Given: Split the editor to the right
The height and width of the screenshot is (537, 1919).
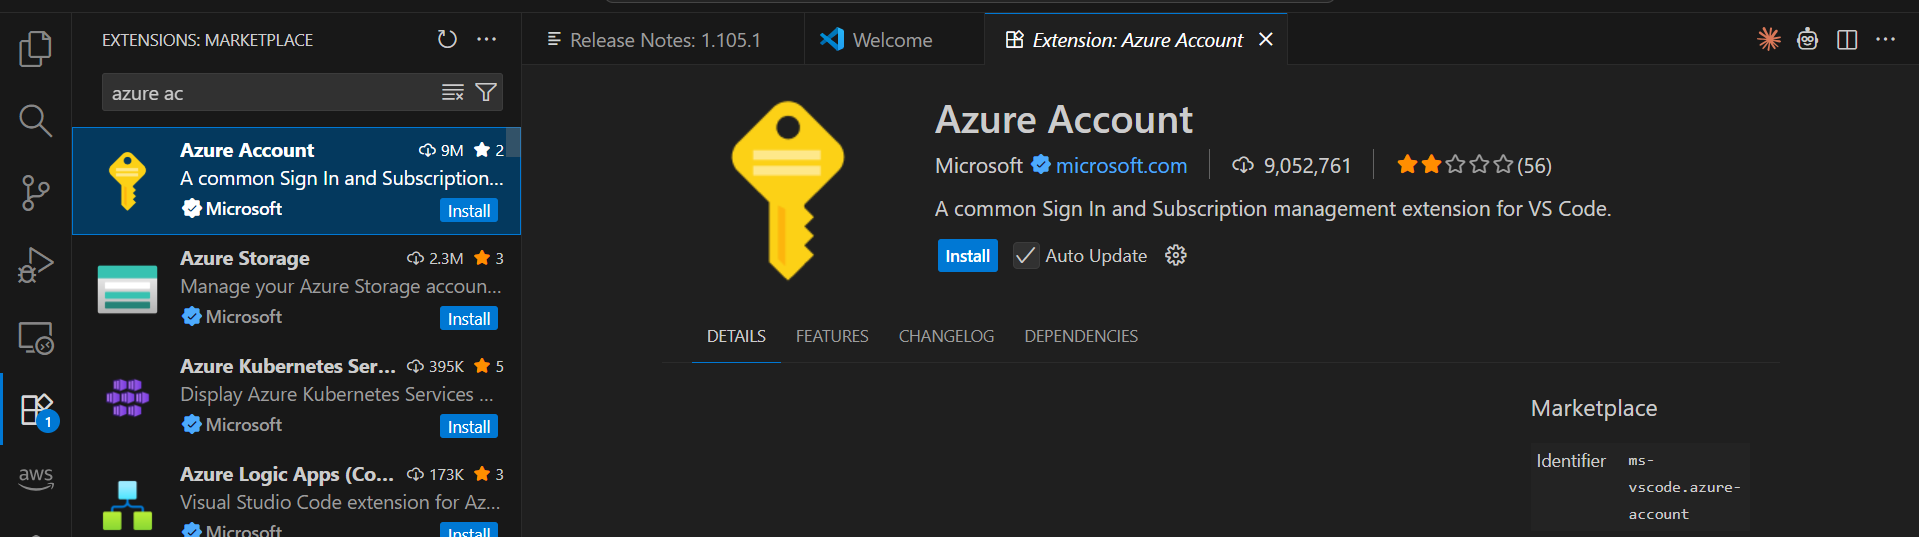Looking at the screenshot, I should pyautogui.click(x=1847, y=40).
